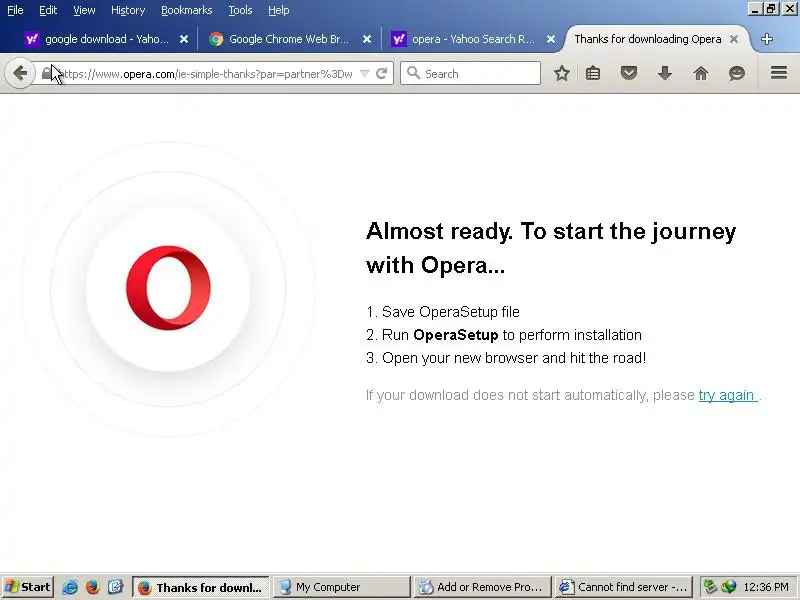Click the first system tray icon
Image resolution: width=800 pixels, height=600 pixels.
[710, 587]
